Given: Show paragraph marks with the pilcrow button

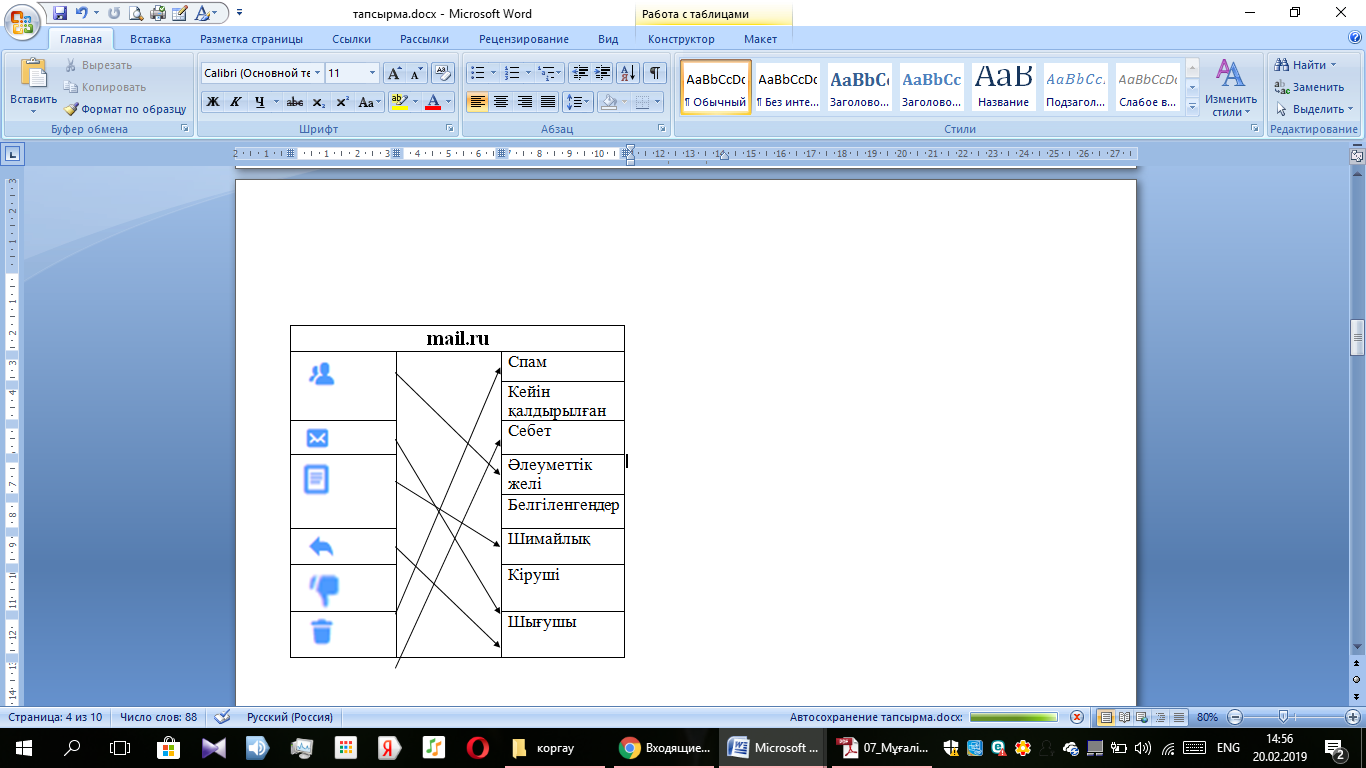Looking at the screenshot, I should 654,73.
